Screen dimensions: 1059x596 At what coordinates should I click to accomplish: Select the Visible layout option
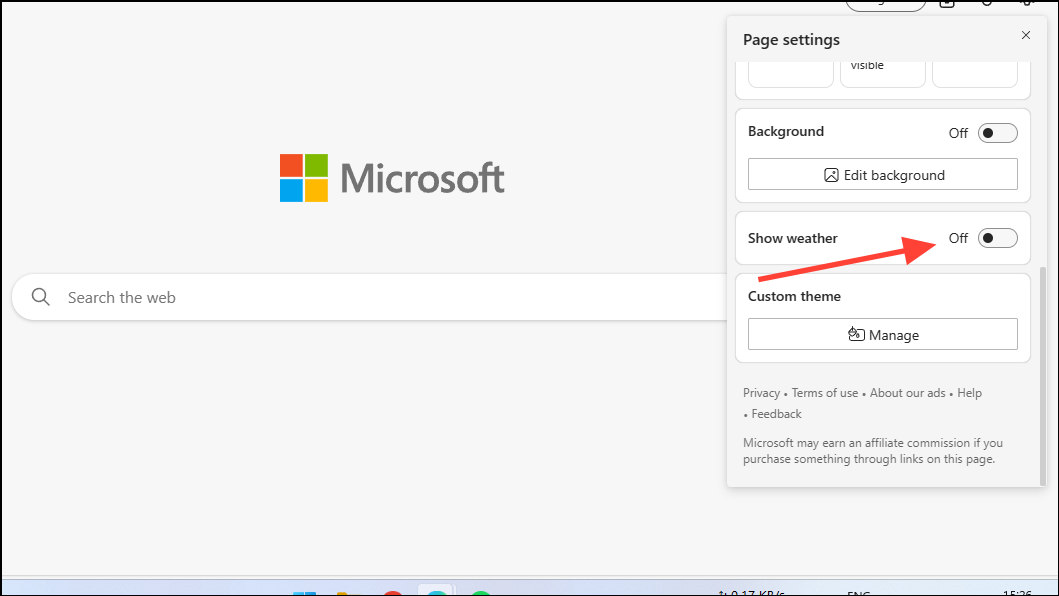pyautogui.click(x=882, y=70)
